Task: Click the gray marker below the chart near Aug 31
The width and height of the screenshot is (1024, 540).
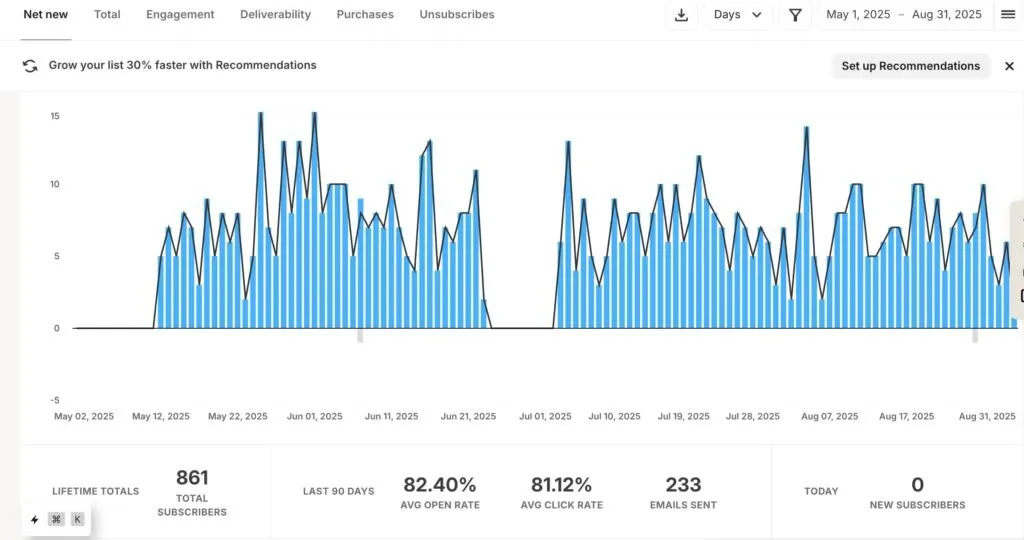Action: click(975, 336)
